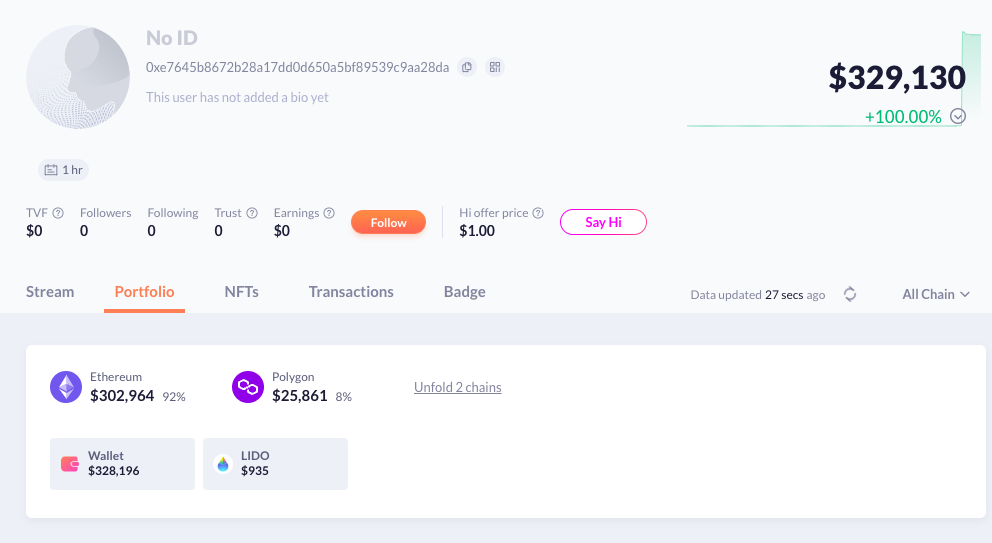
Task: Go to the Stream tab
Action: coord(50,292)
